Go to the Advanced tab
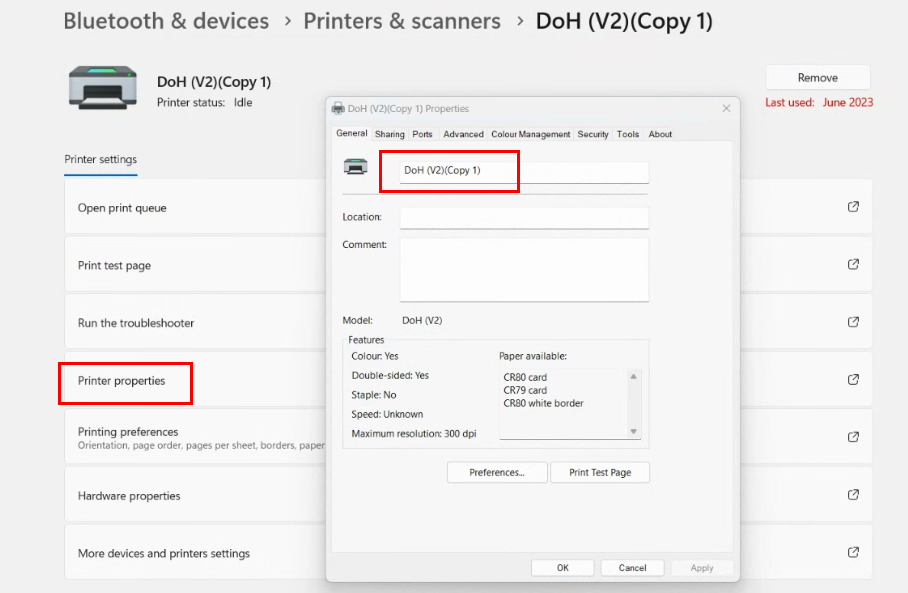This screenshot has height=593, width=908. (x=463, y=134)
